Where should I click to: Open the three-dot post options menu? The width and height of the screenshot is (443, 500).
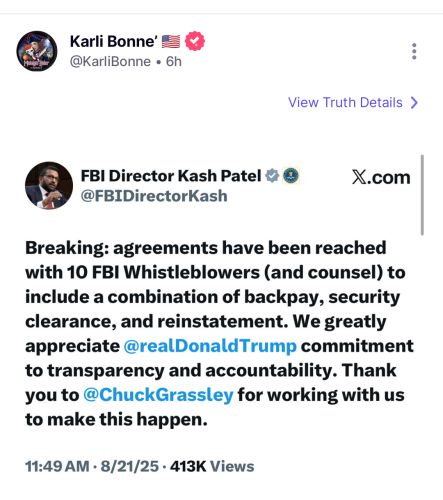(x=414, y=51)
